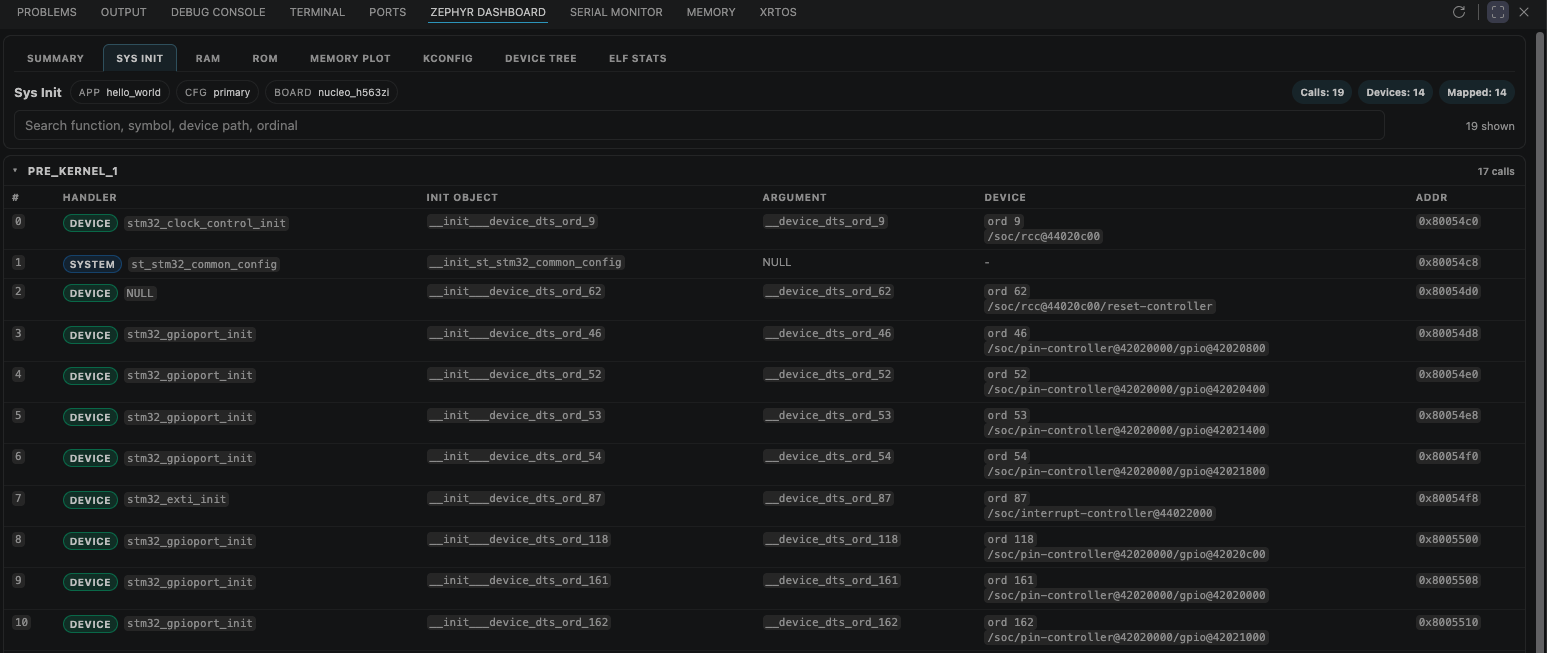Click the APP hello_world chip
Screen dimensions: 1547x653
120,92
